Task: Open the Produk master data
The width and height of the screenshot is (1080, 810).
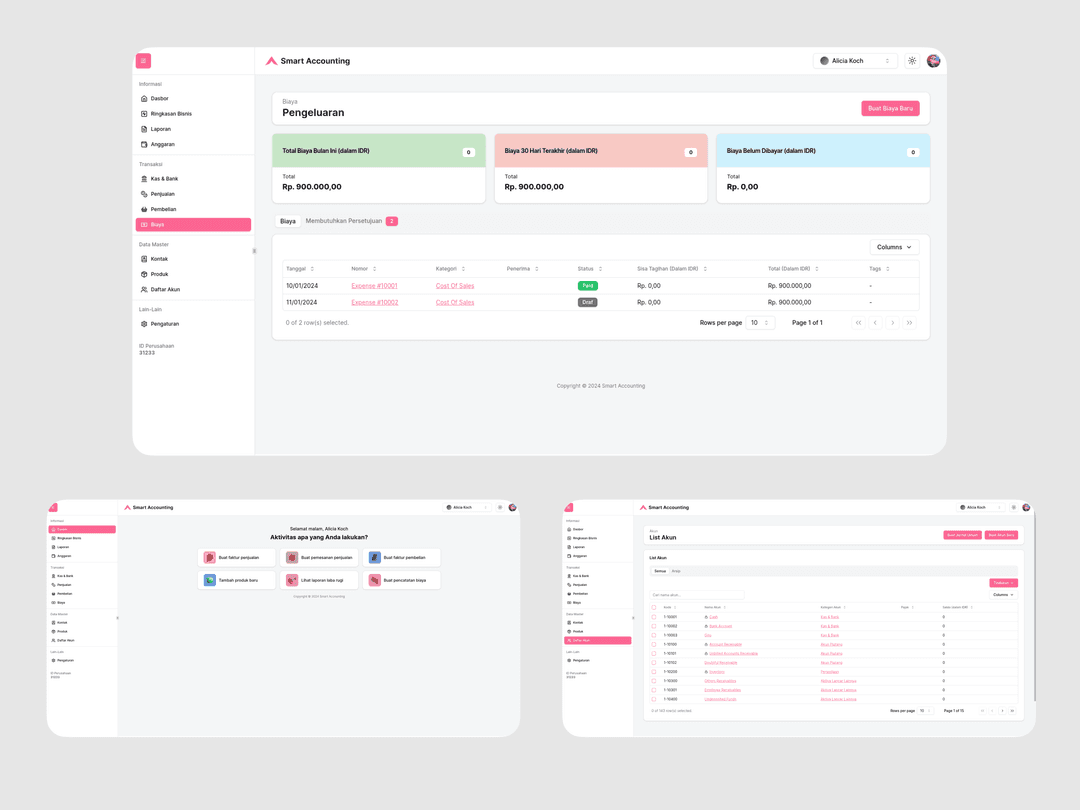Action: tap(158, 273)
